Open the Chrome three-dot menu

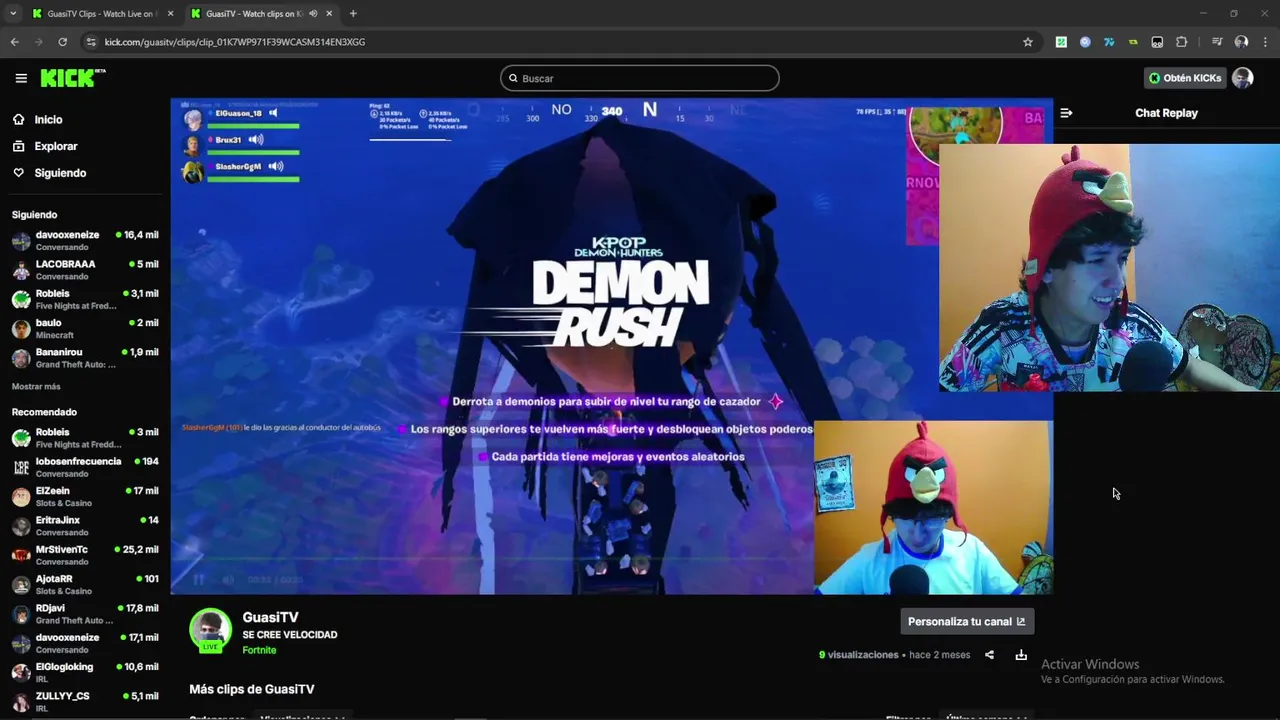1265,42
